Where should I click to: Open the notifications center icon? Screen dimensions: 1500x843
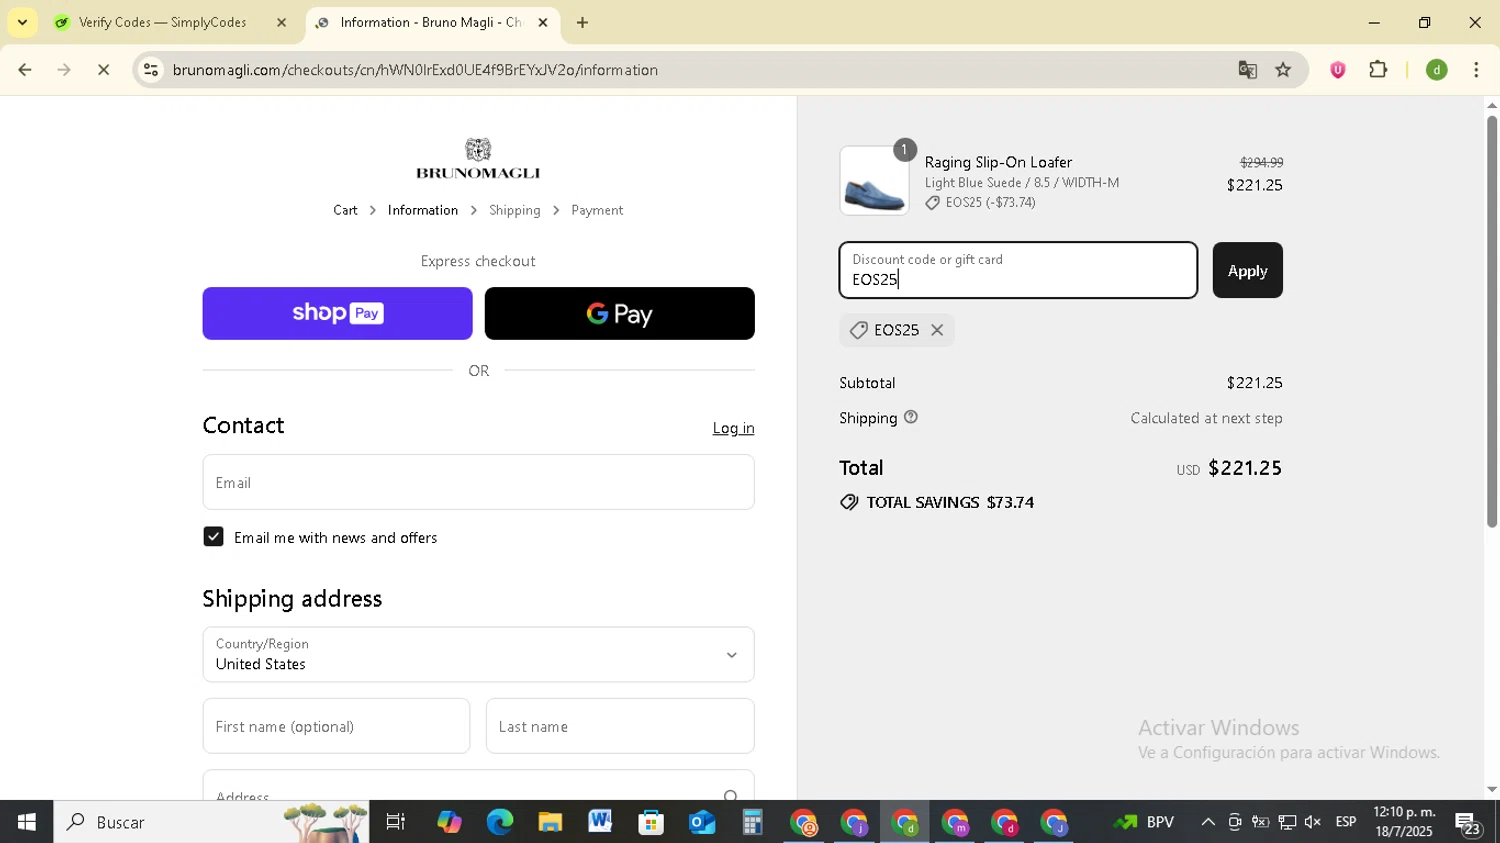[x=1468, y=824]
